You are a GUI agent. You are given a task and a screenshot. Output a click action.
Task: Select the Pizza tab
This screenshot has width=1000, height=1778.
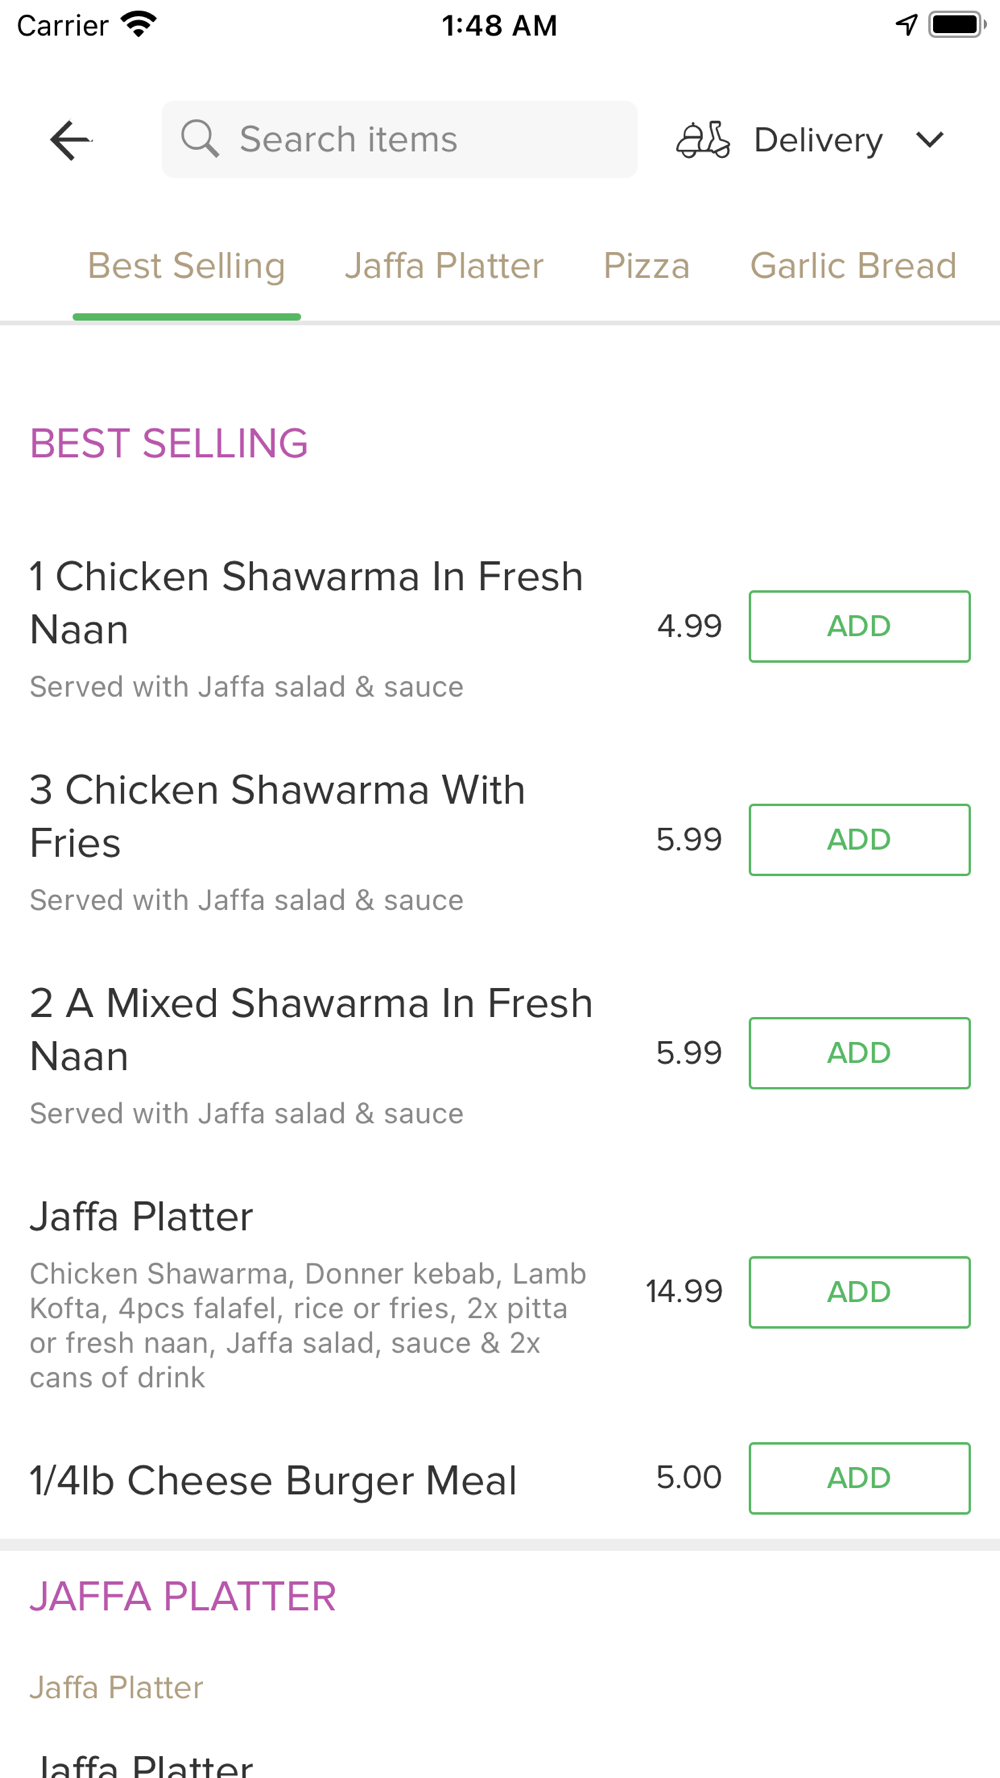click(647, 266)
